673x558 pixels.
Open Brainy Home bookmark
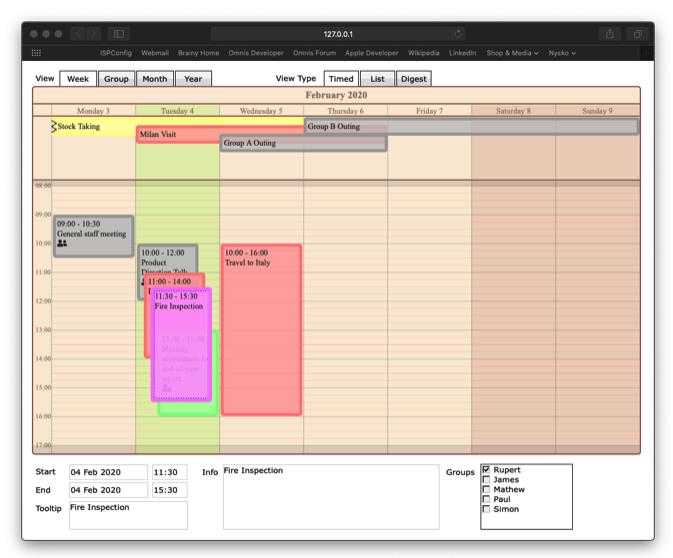click(x=198, y=53)
